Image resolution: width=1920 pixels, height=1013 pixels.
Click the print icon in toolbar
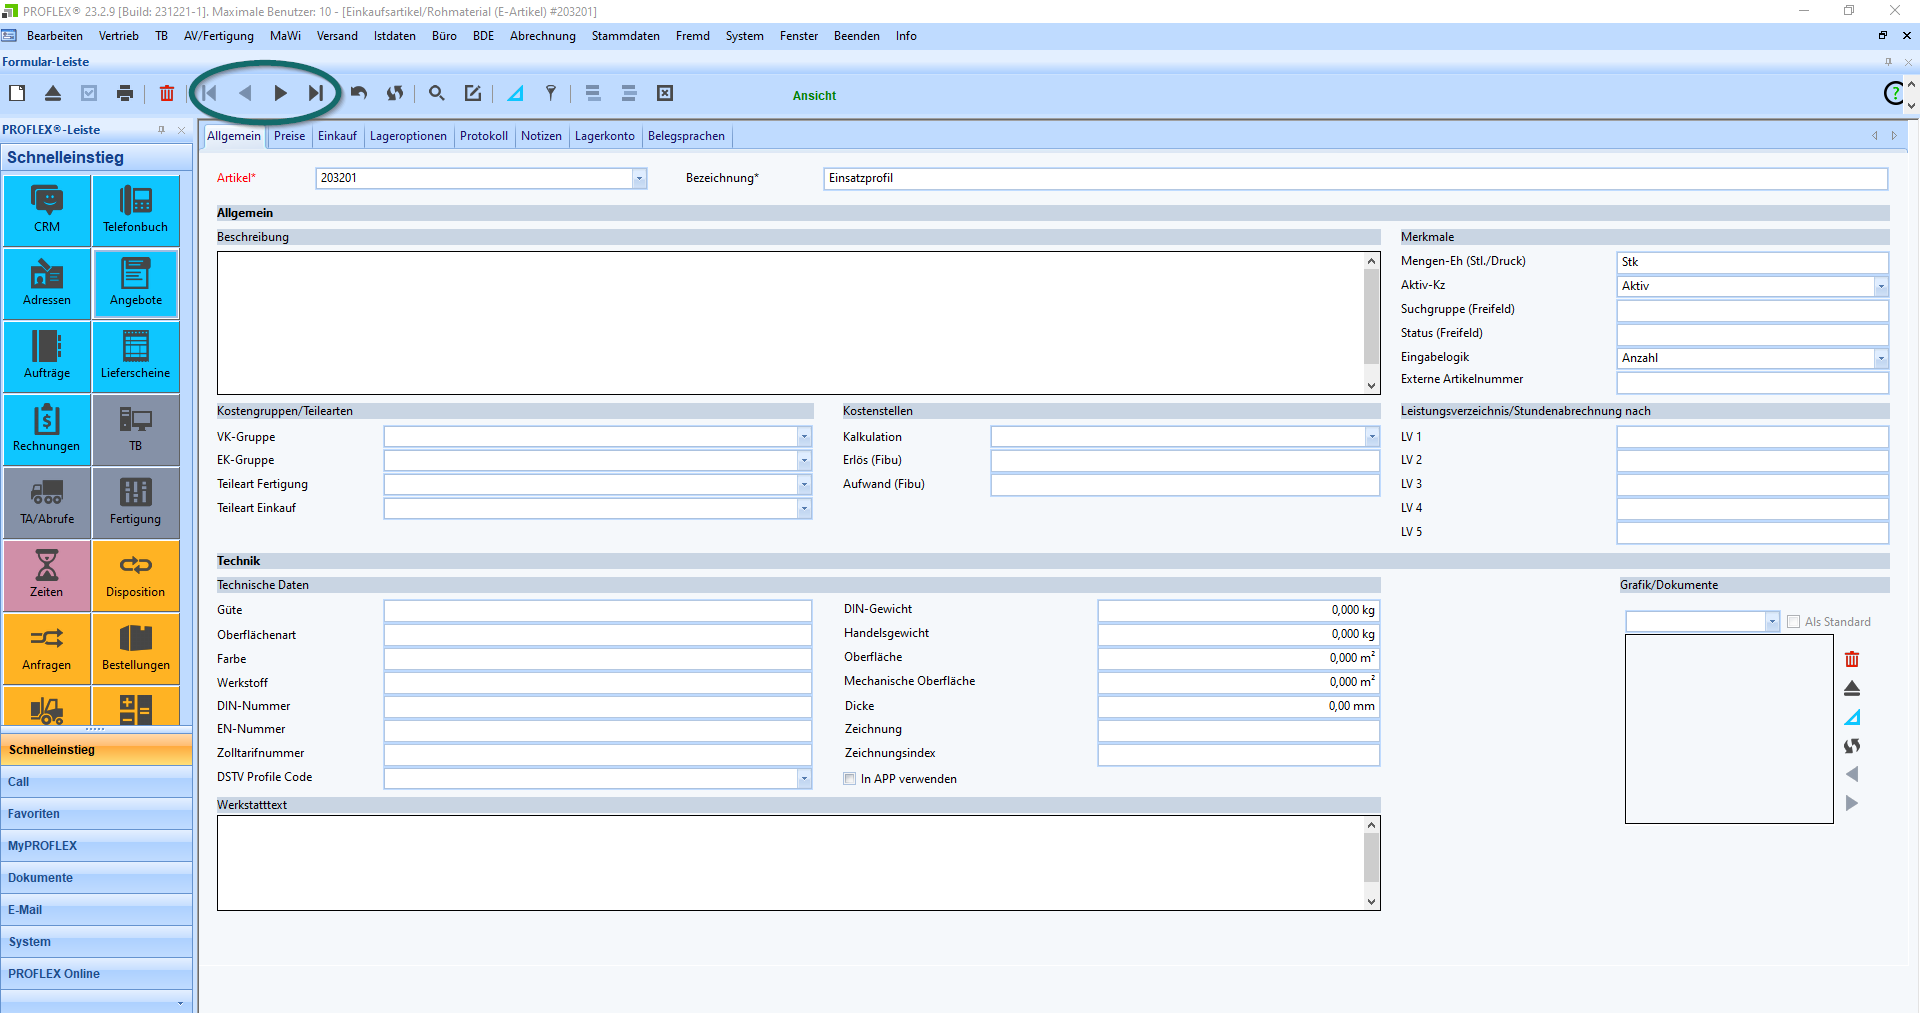(125, 93)
